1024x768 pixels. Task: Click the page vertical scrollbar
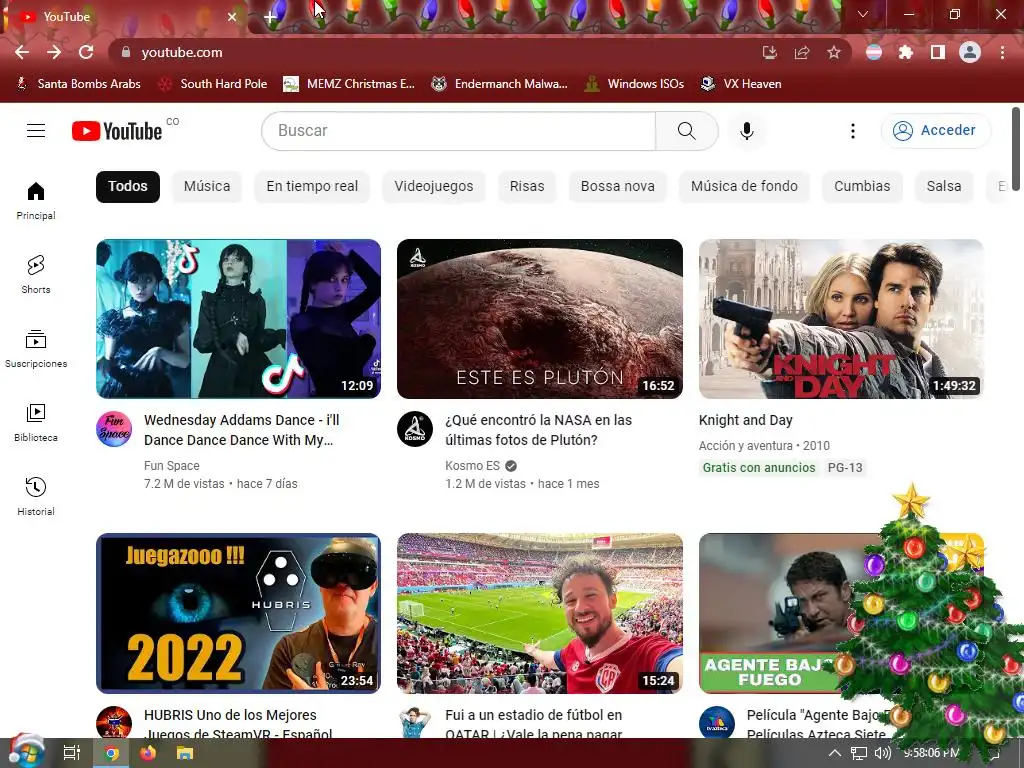[1016, 150]
